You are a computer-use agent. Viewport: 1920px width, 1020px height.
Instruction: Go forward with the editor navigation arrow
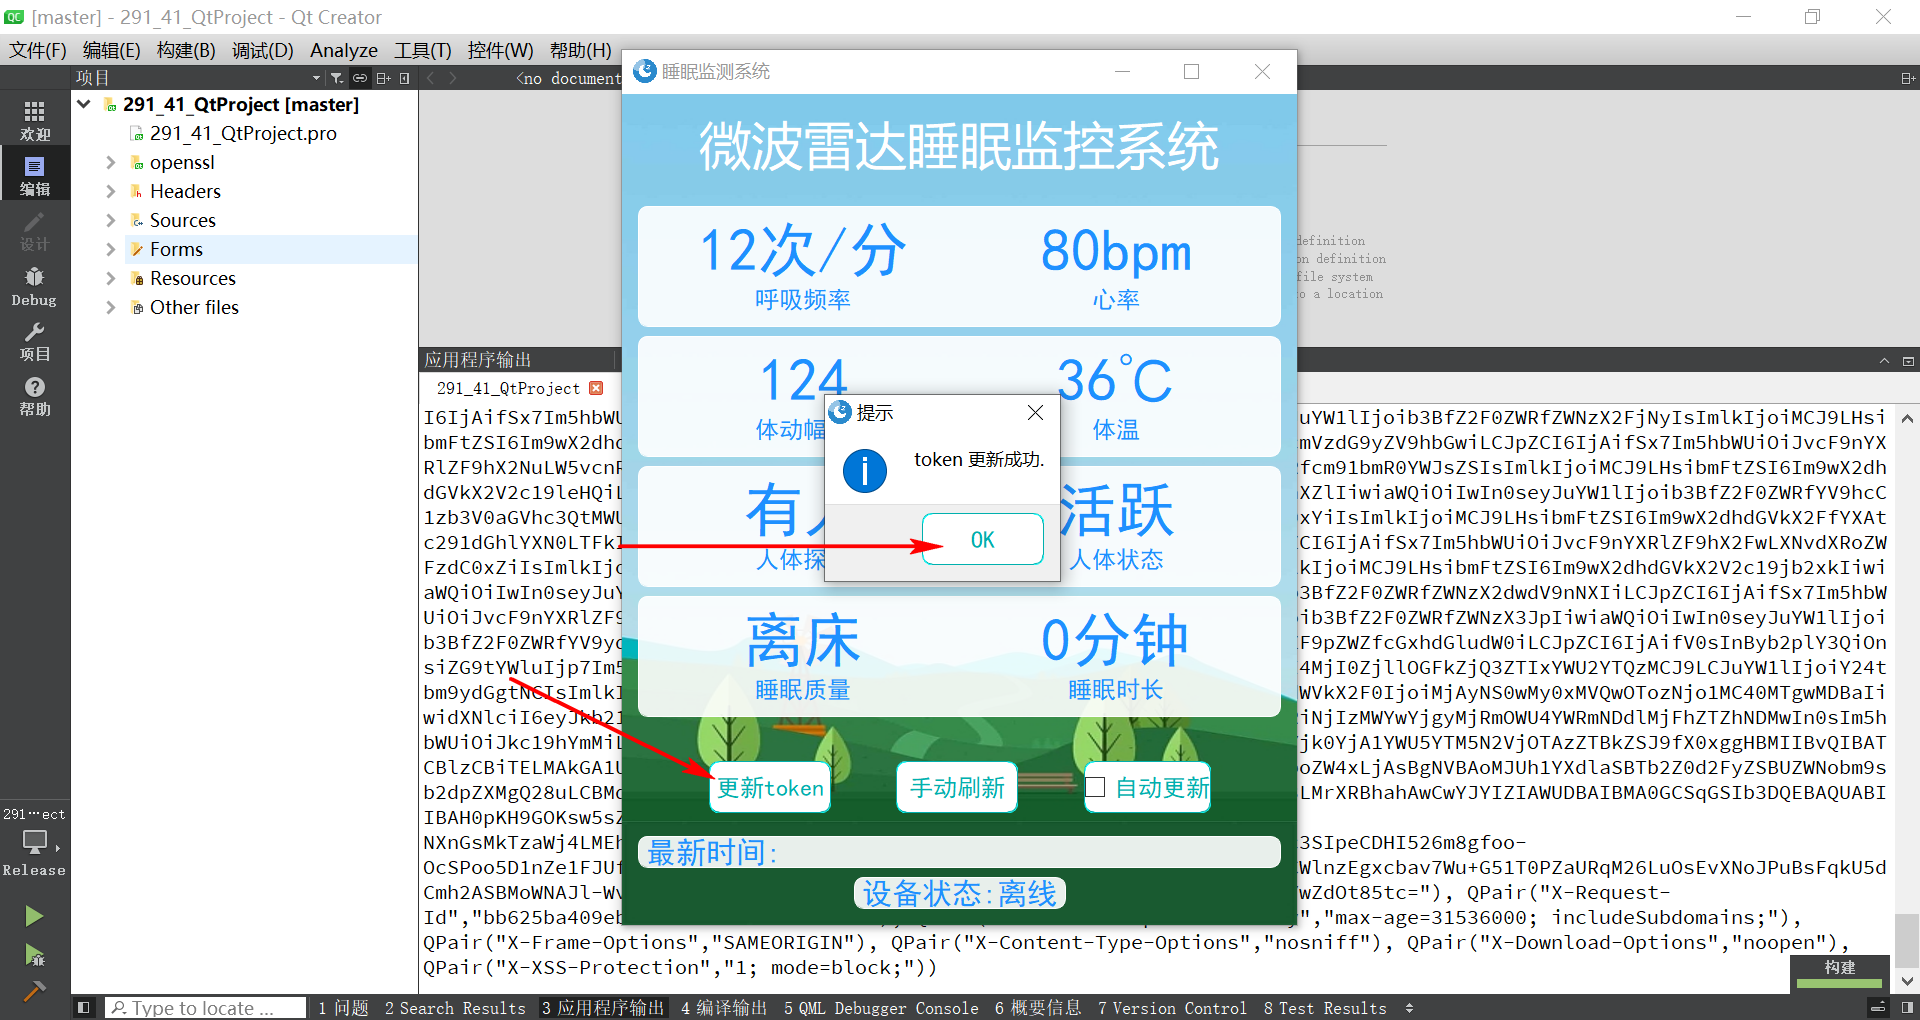point(453,78)
